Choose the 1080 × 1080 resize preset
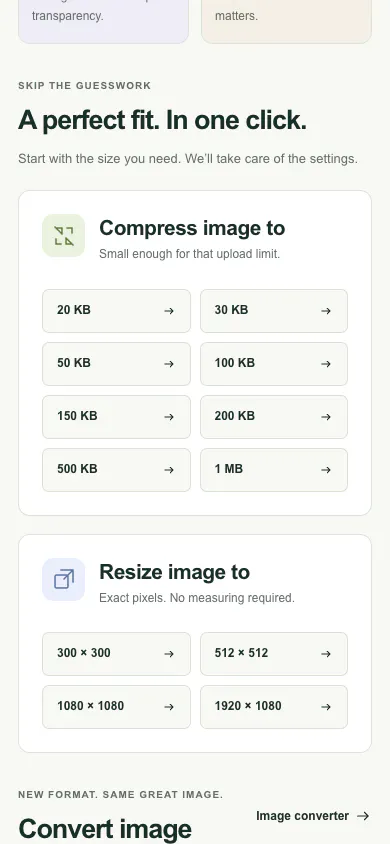The image size is (390, 844). coord(116,707)
